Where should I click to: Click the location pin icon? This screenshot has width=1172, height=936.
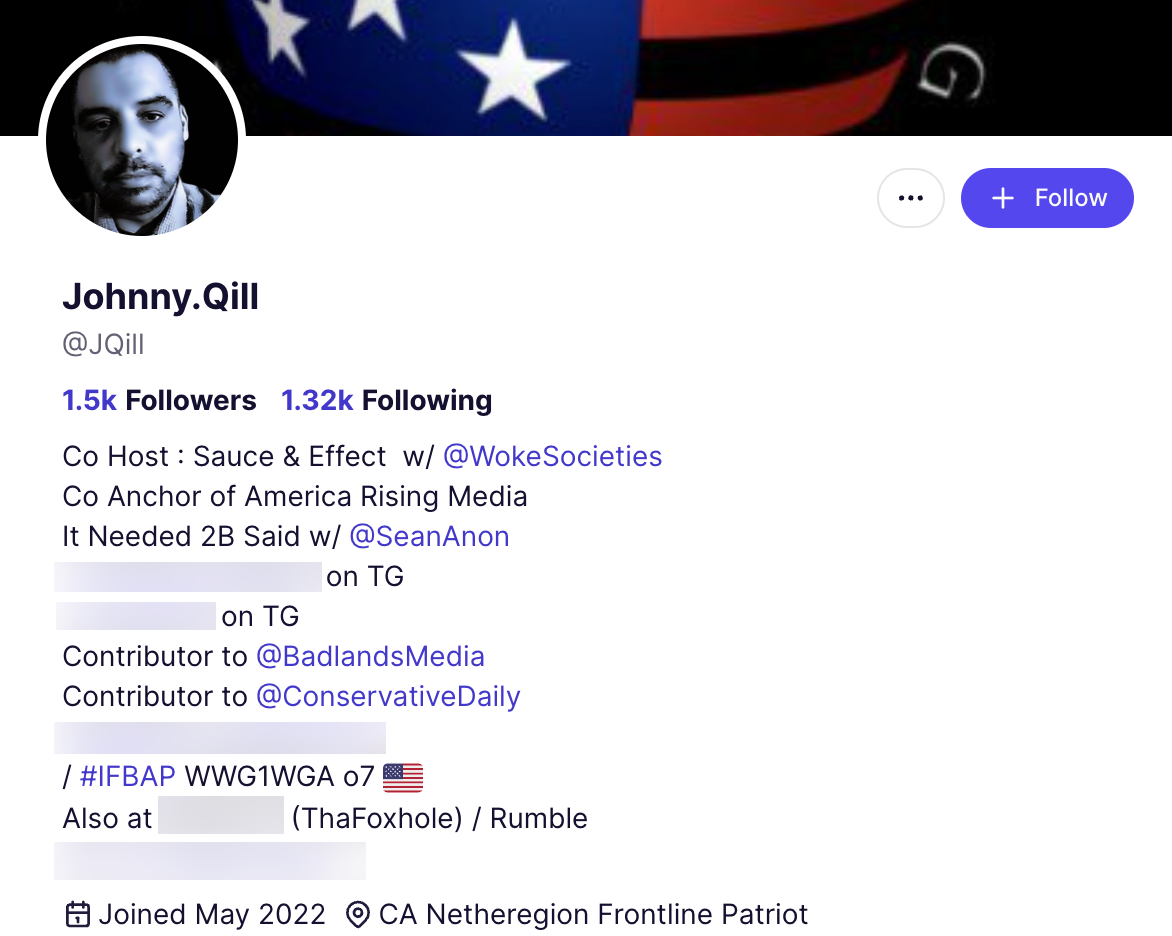(357, 914)
